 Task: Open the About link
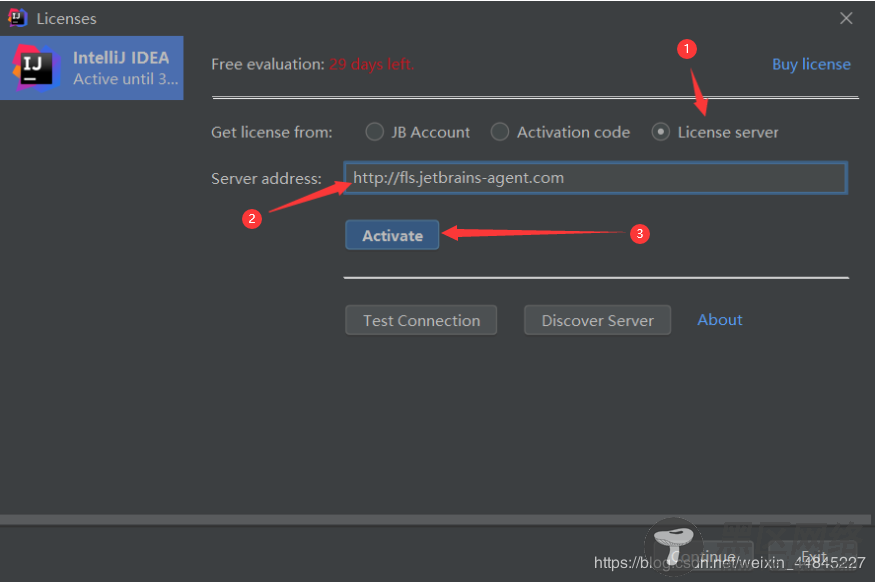pos(720,319)
